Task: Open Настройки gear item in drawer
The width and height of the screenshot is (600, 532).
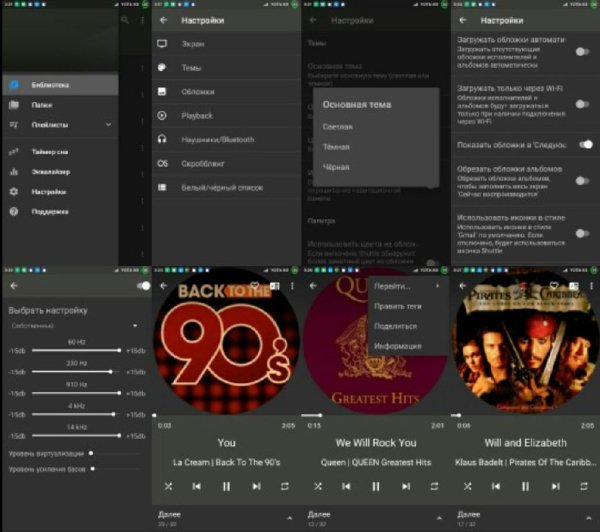Action: click(x=60, y=192)
